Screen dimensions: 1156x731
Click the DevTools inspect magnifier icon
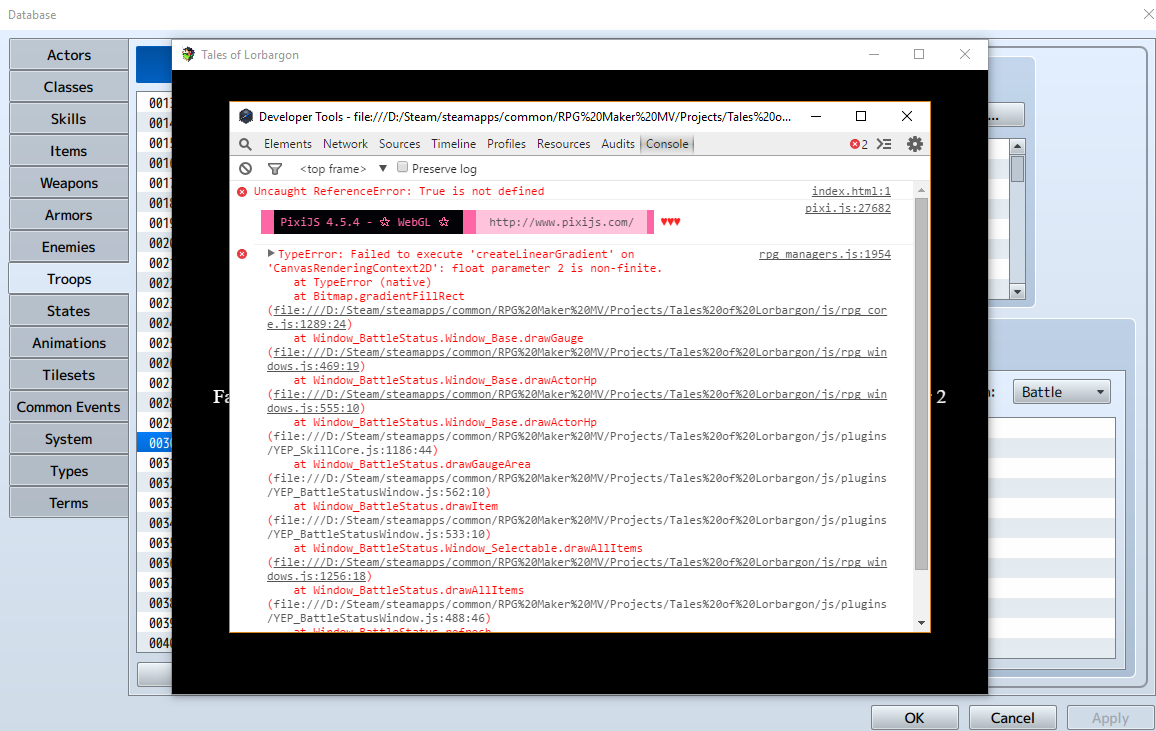pos(246,144)
